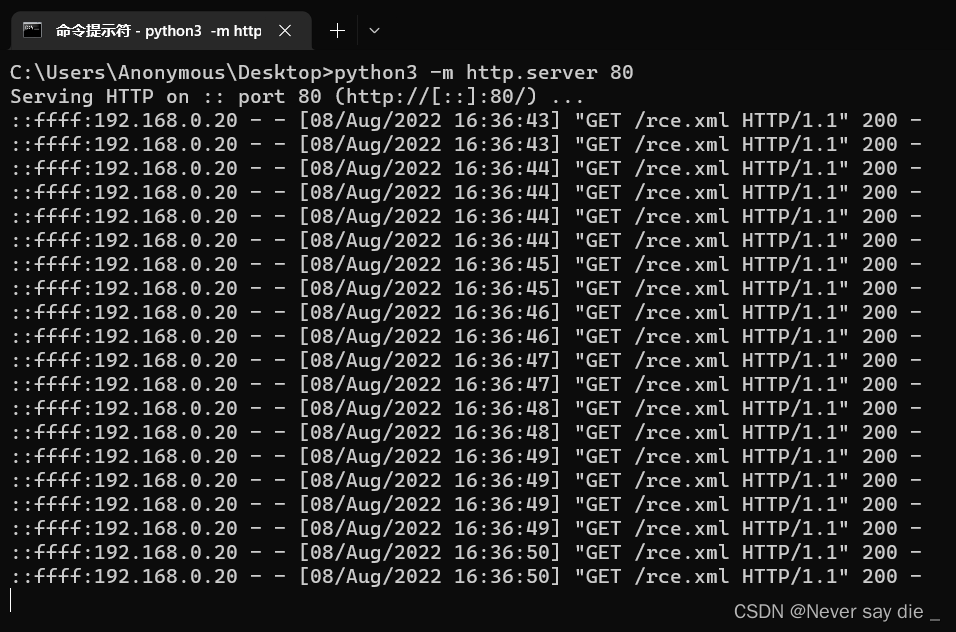The height and width of the screenshot is (632, 956).
Task: Select the 命令提示符 - python3 tab title
Action: (x=160, y=30)
